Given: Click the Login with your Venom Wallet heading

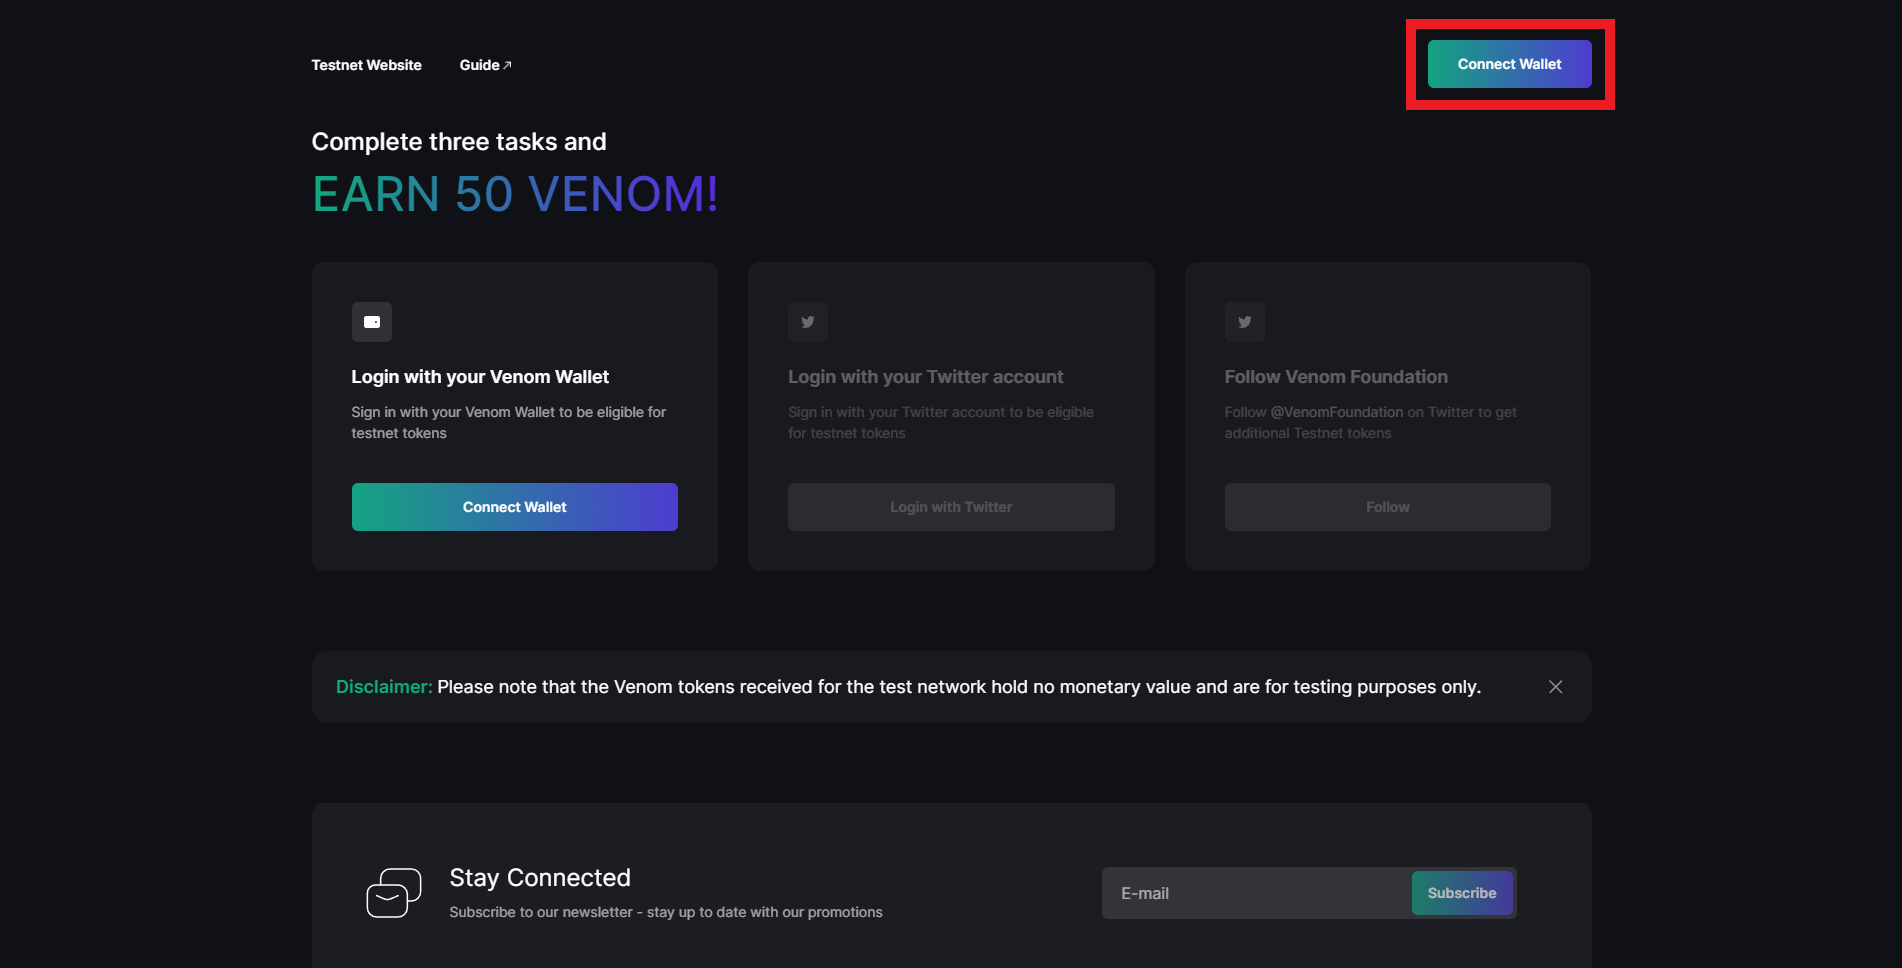Looking at the screenshot, I should (x=480, y=377).
